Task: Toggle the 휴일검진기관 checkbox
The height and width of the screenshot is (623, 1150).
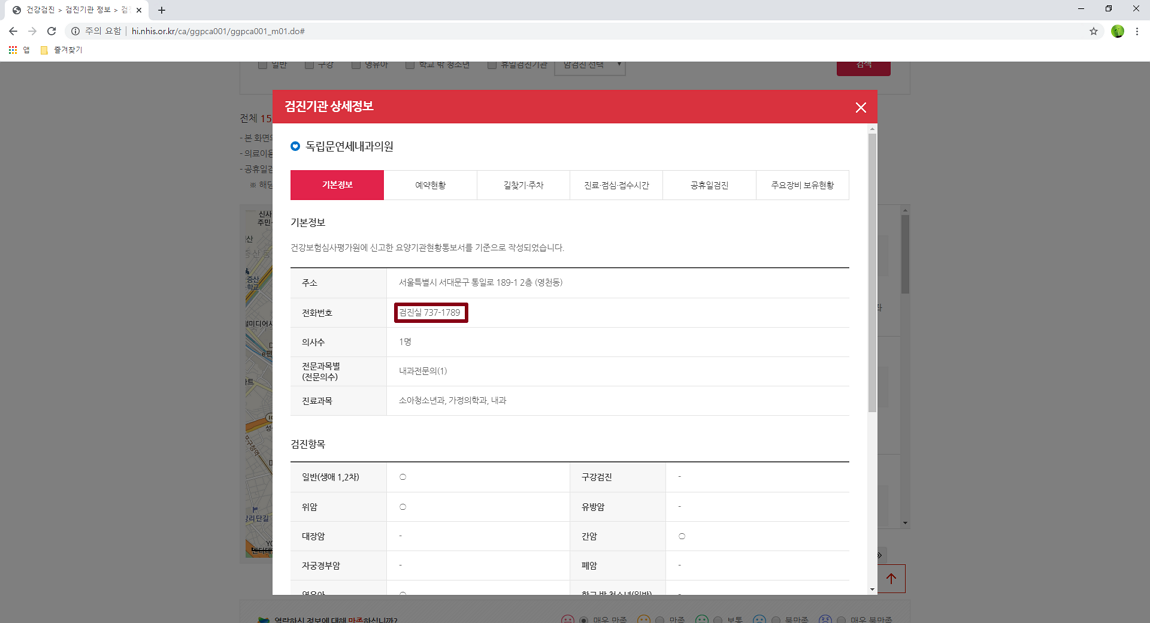Action: point(492,65)
